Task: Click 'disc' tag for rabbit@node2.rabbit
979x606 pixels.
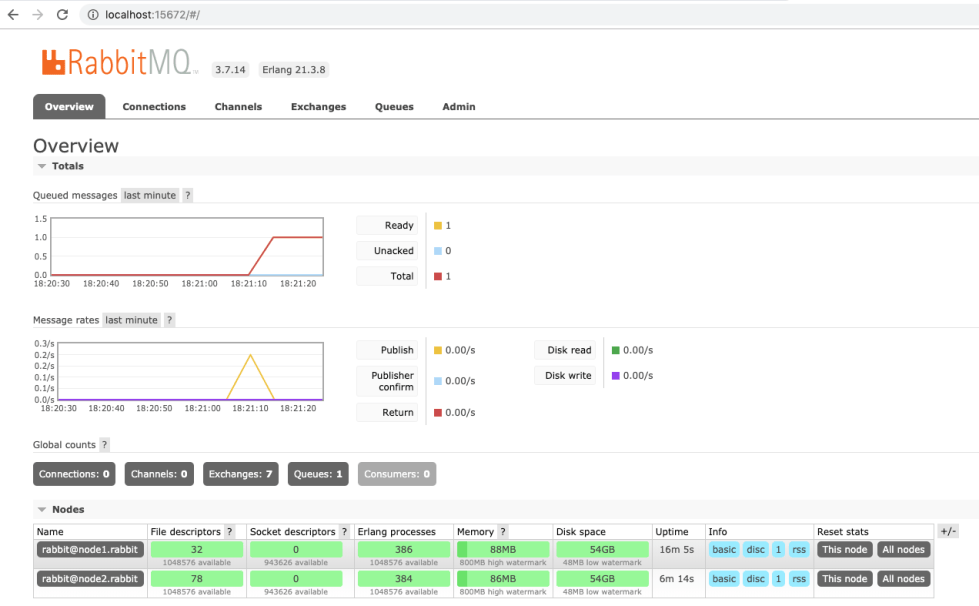Action: point(755,579)
